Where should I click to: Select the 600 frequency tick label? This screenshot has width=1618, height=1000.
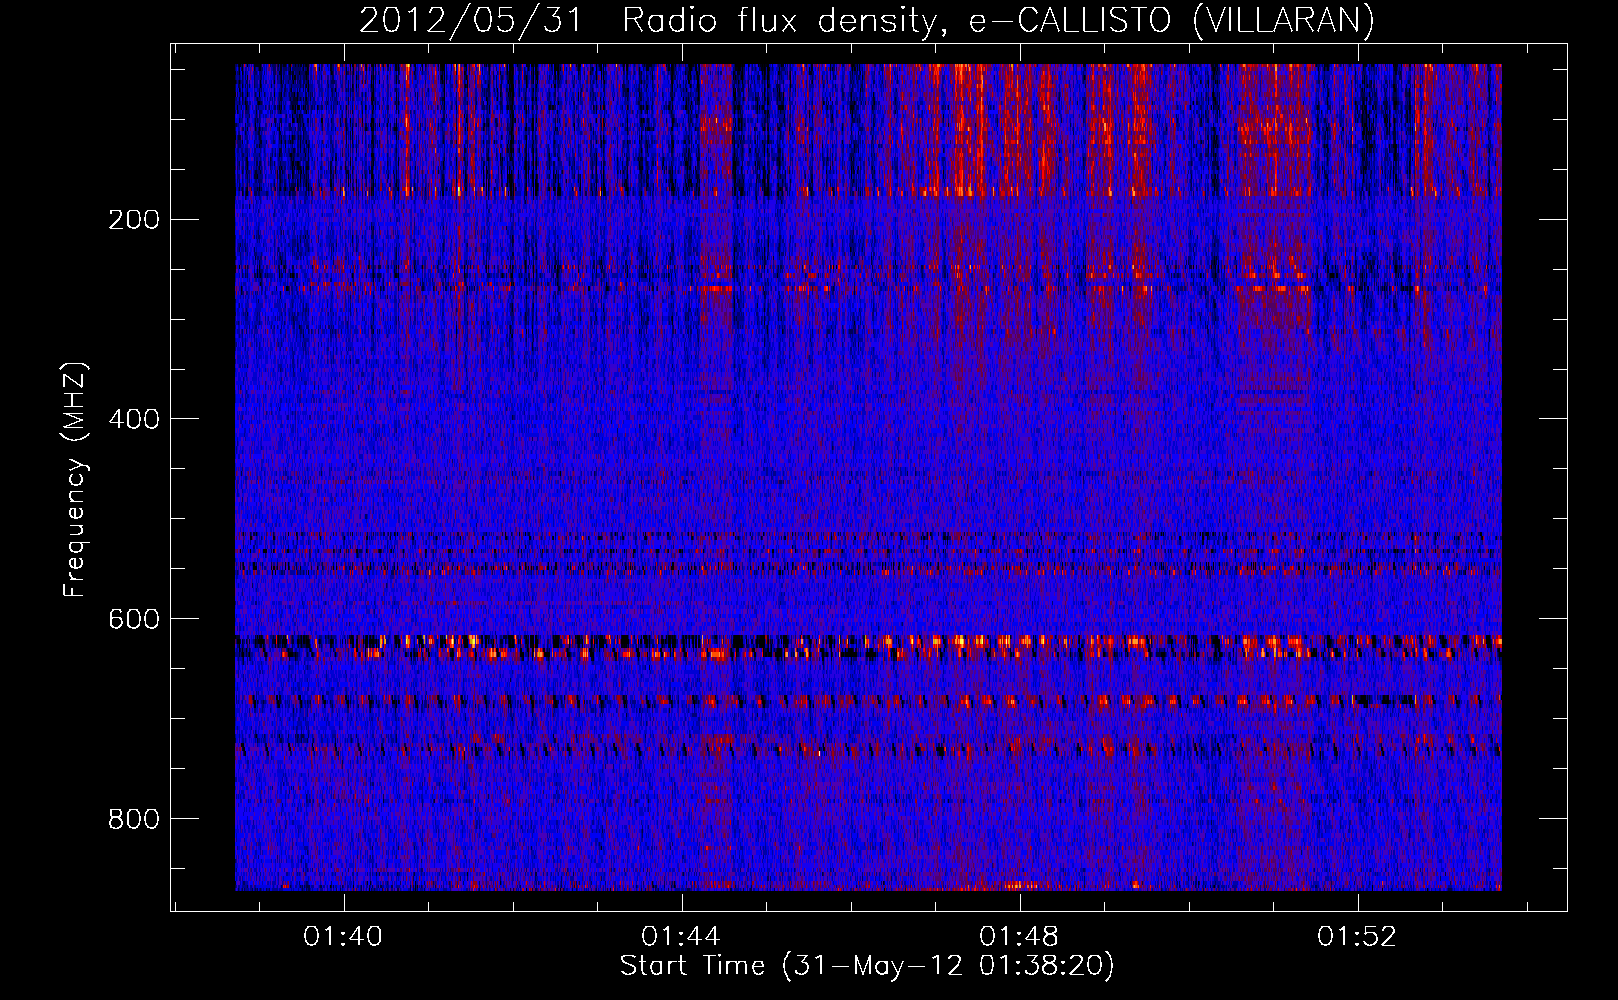coord(133,619)
